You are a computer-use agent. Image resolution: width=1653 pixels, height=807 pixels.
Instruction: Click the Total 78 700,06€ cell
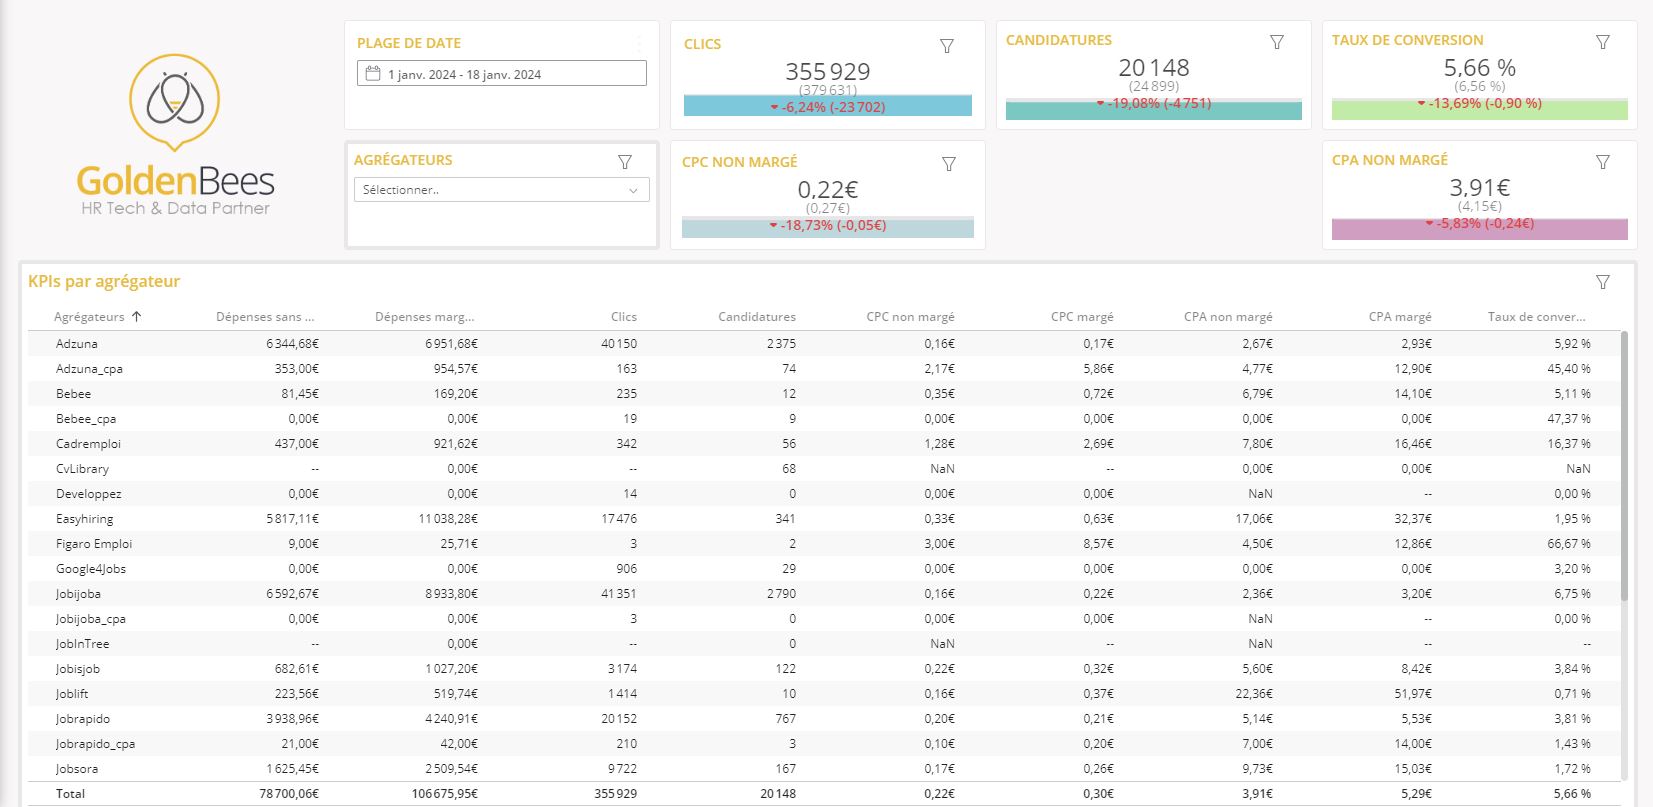(x=289, y=794)
